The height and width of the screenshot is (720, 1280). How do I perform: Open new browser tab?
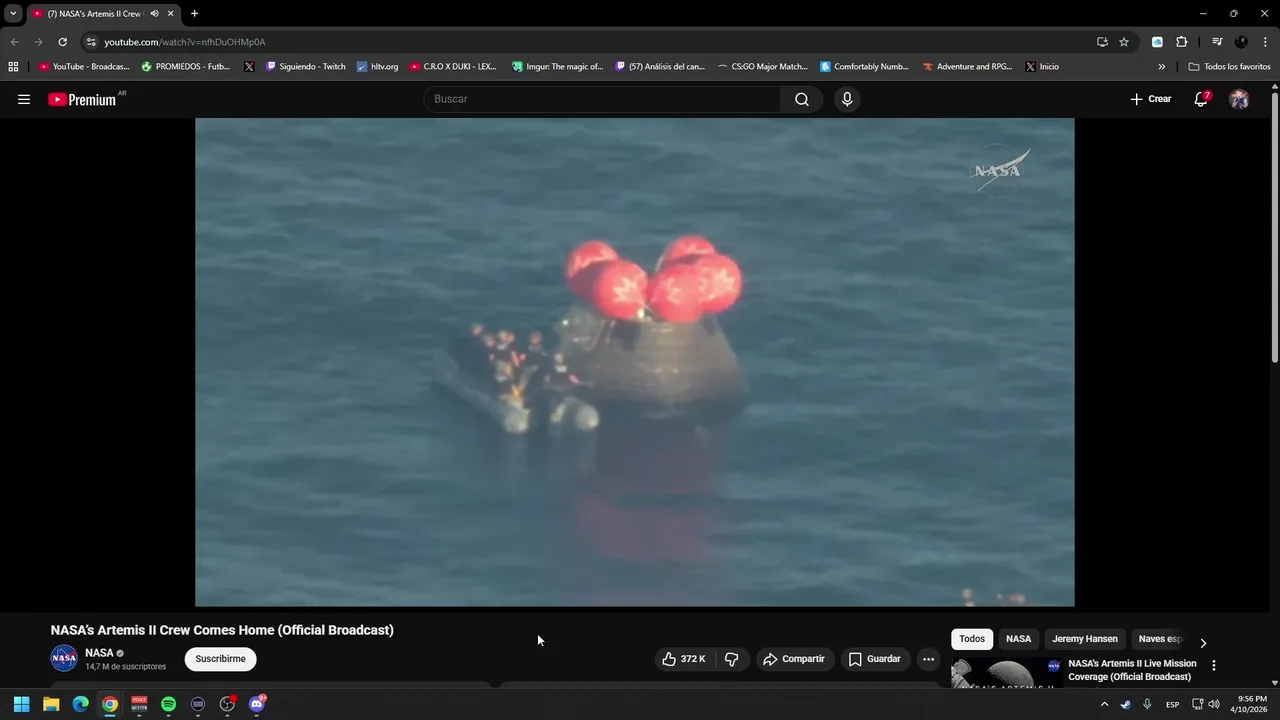tap(194, 14)
